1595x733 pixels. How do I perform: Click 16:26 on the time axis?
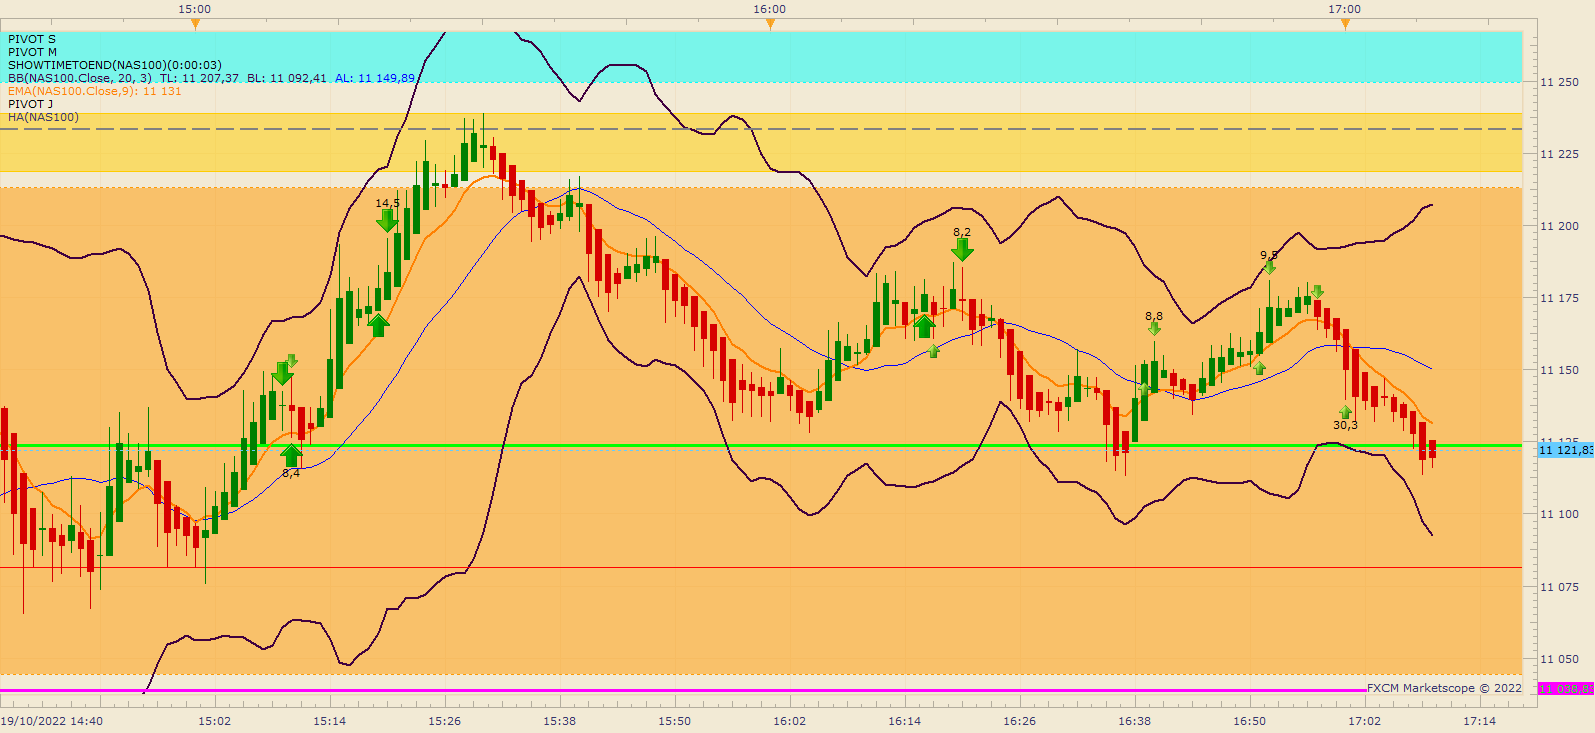pyautogui.click(x=1020, y=721)
